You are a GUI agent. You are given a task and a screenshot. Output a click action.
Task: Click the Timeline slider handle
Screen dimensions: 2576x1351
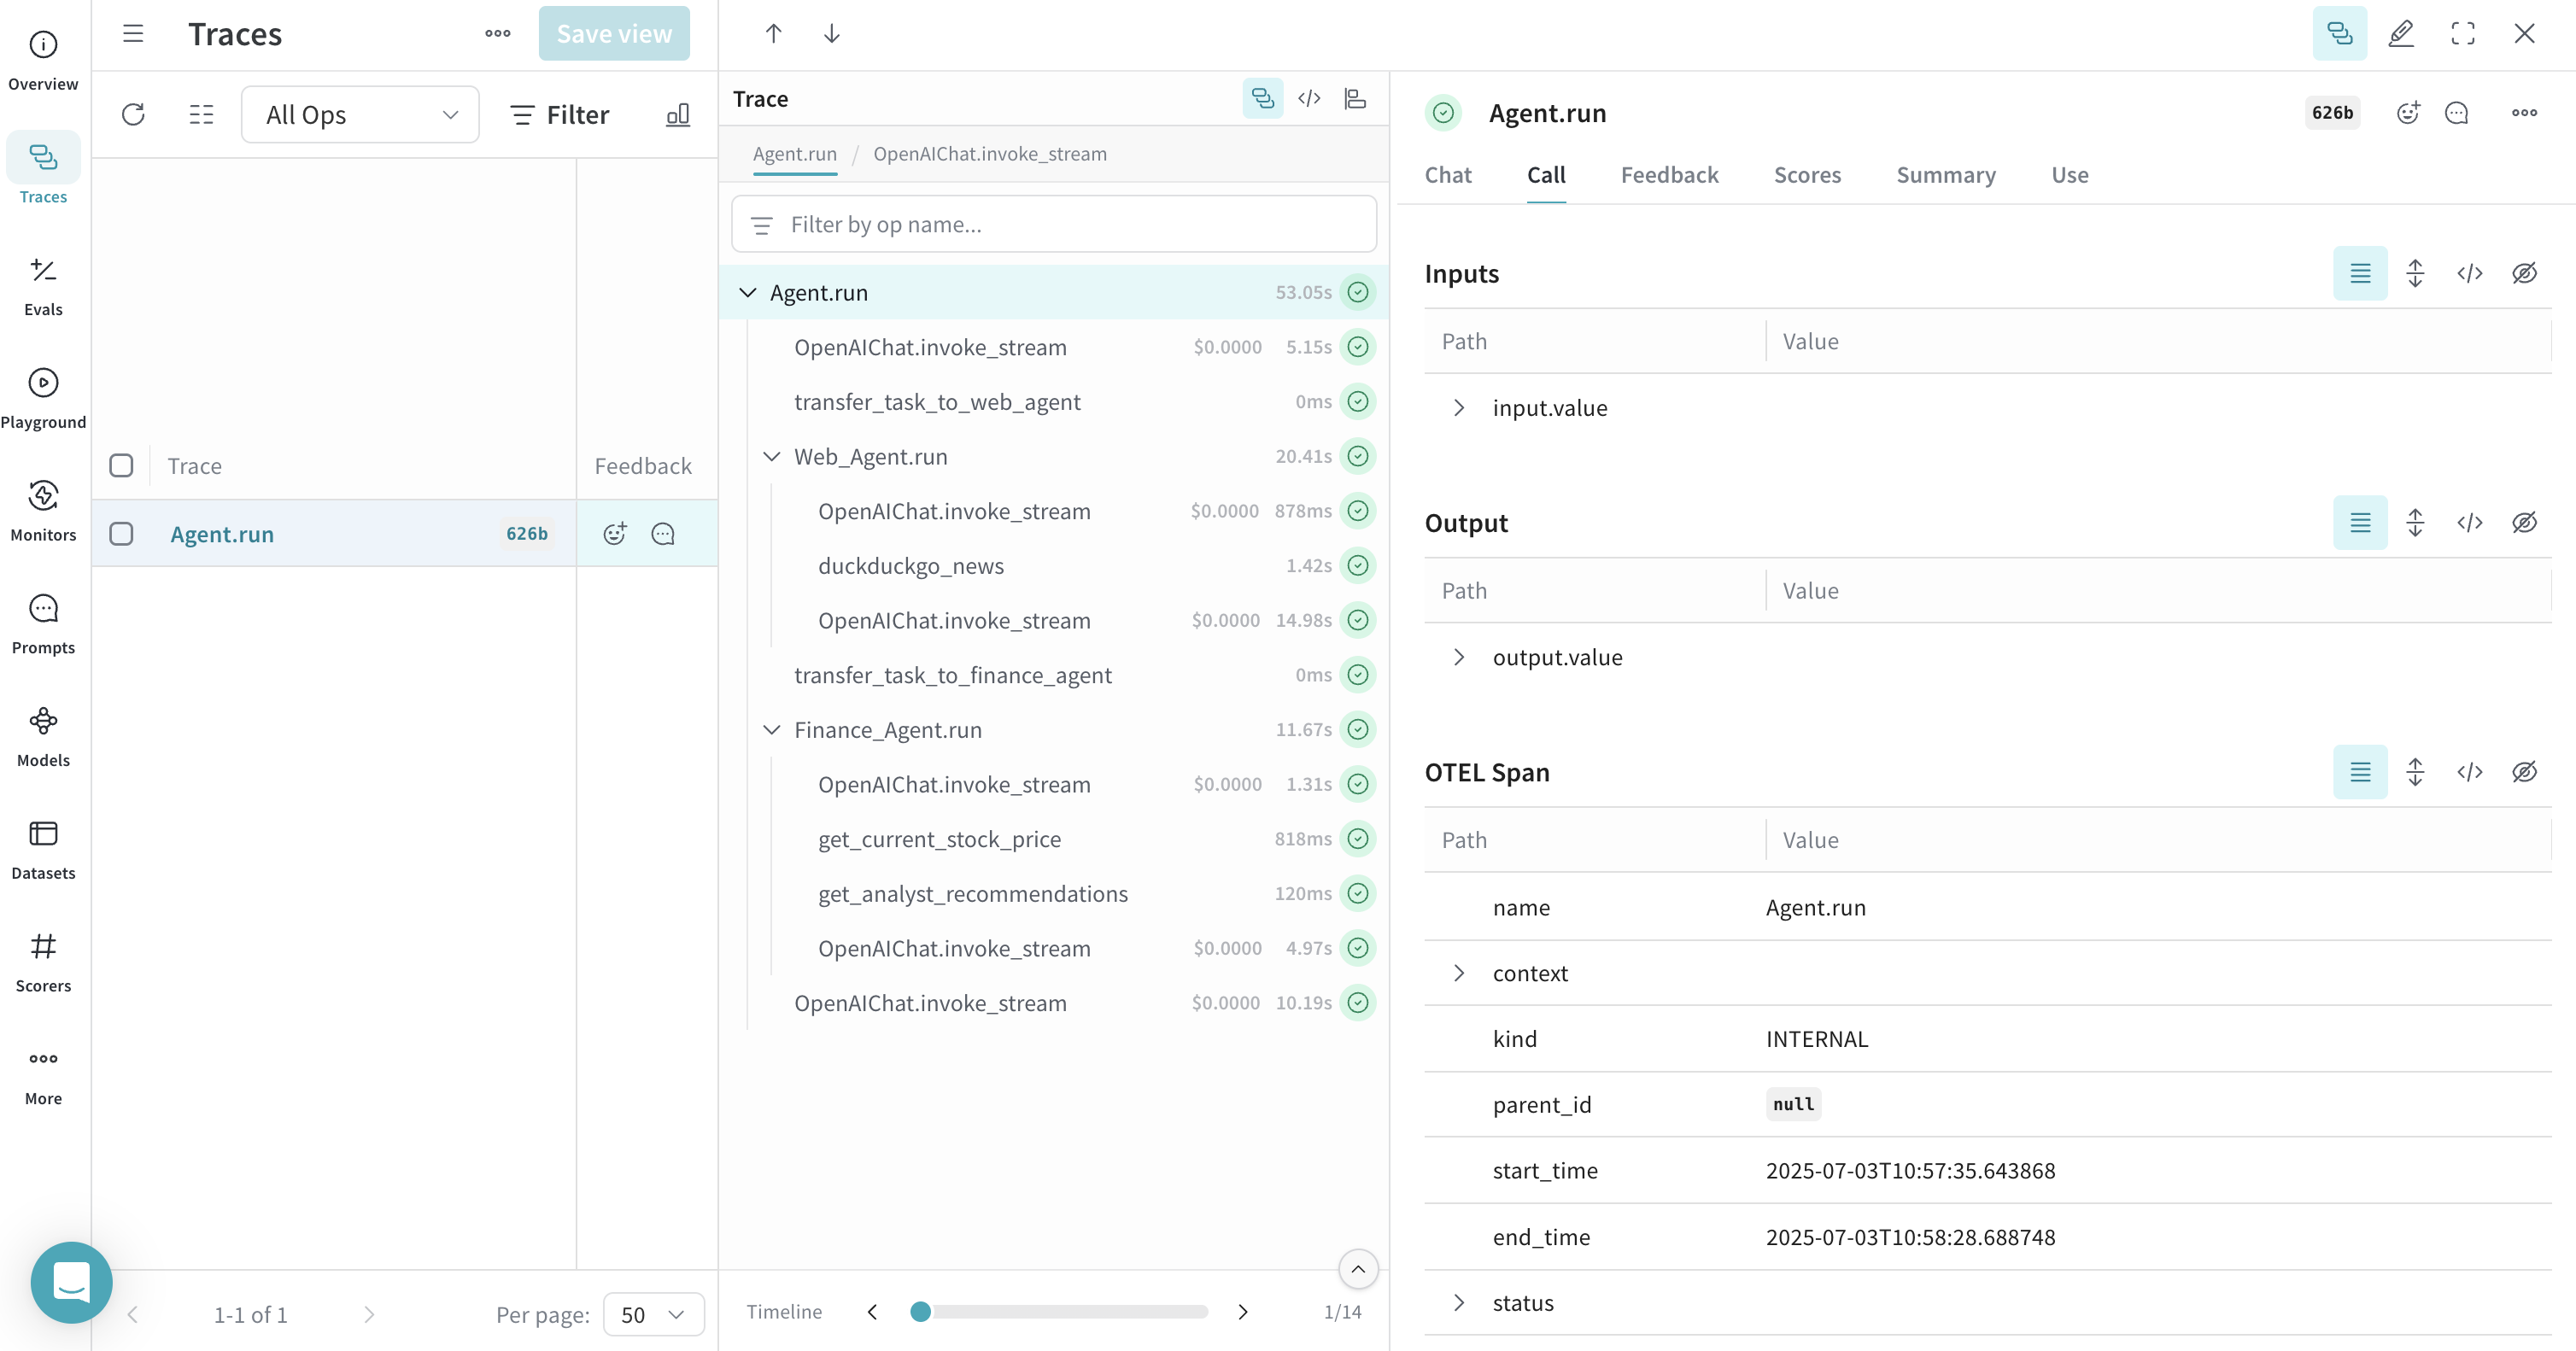click(x=920, y=1311)
